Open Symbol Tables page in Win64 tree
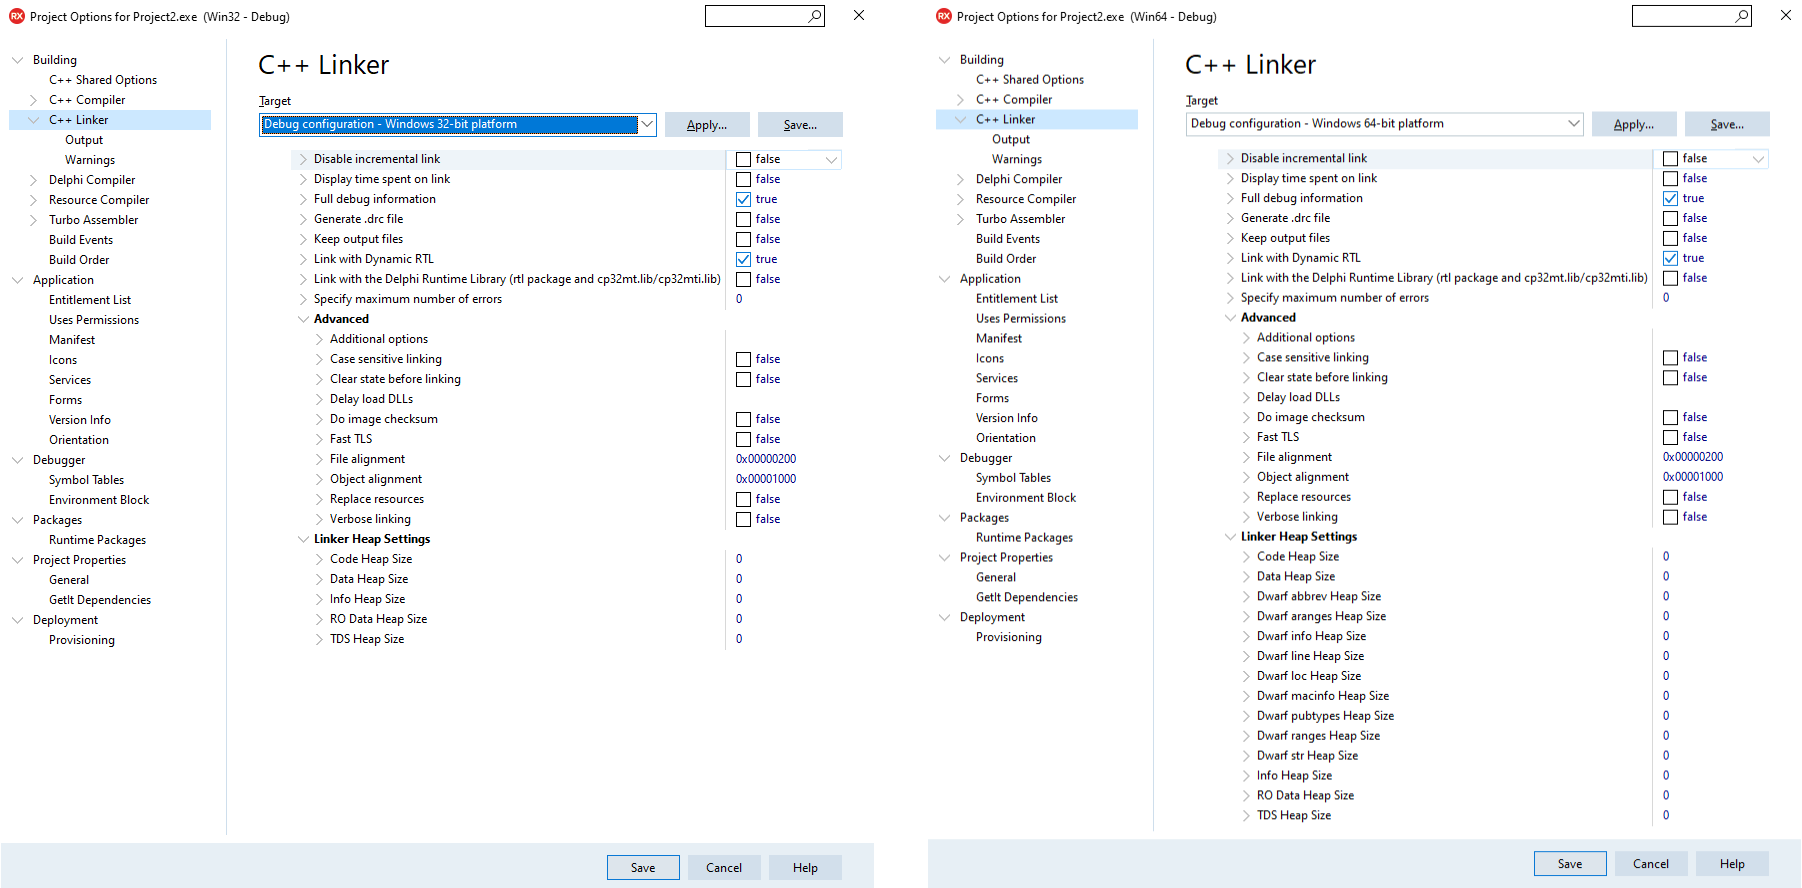The height and width of the screenshot is (888, 1802). tap(1013, 478)
